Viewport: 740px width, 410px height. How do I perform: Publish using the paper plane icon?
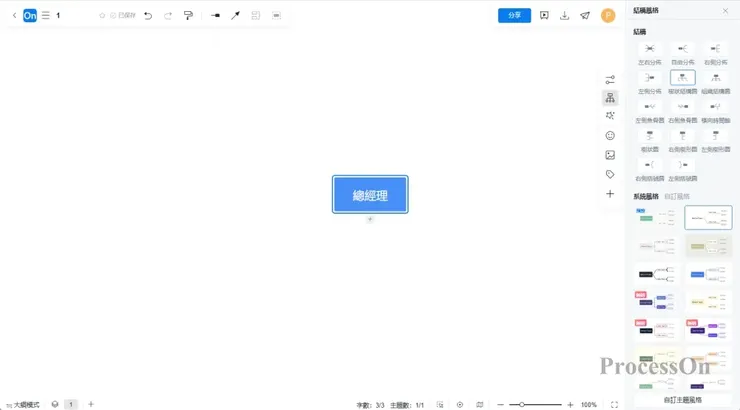pyautogui.click(x=585, y=16)
